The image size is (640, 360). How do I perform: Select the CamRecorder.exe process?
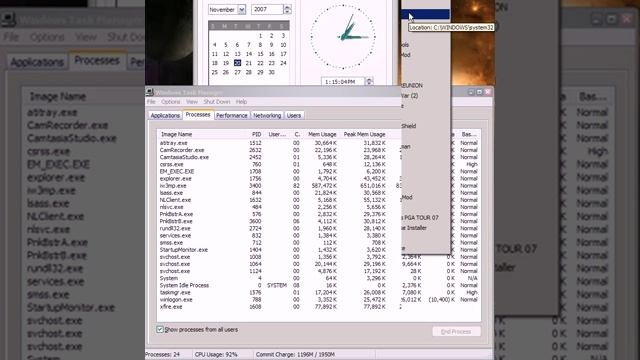click(x=318, y=150)
